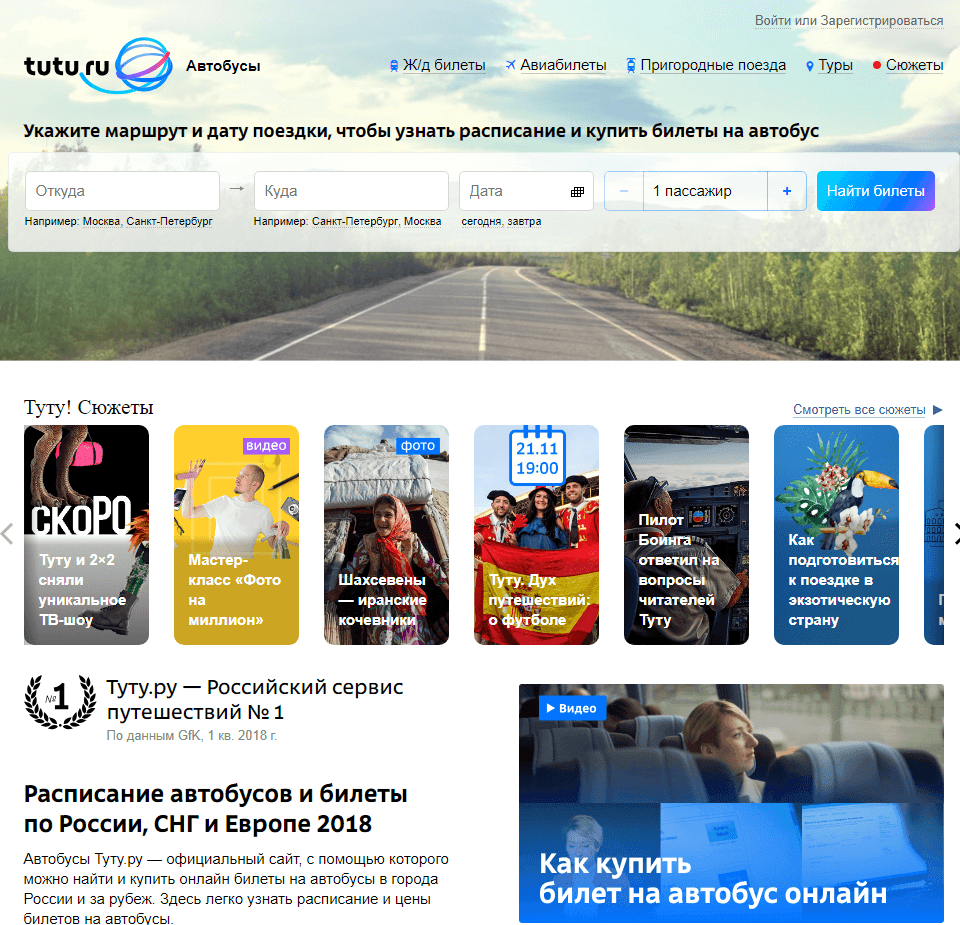Open the экзотическую страну story card
The width and height of the screenshot is (960, 925).
pos(836,535)
